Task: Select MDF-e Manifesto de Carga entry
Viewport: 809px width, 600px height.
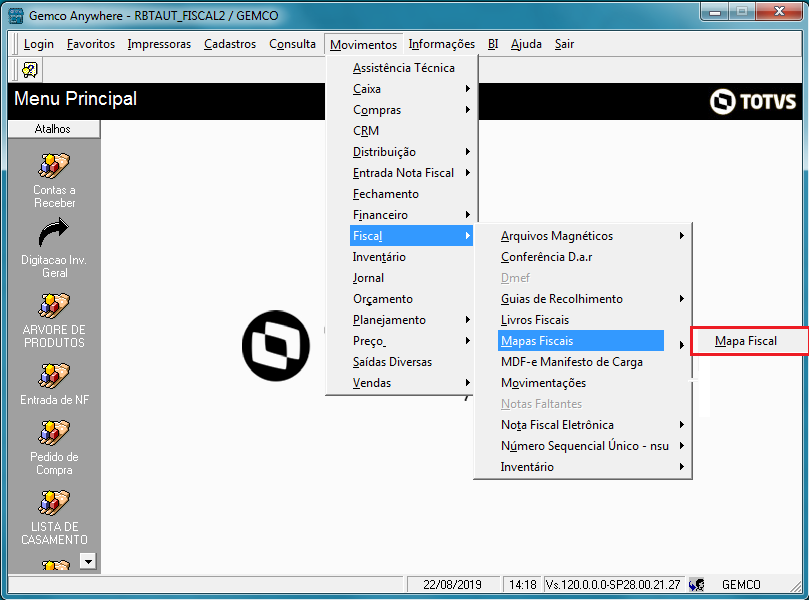Action: click(593, 362)
